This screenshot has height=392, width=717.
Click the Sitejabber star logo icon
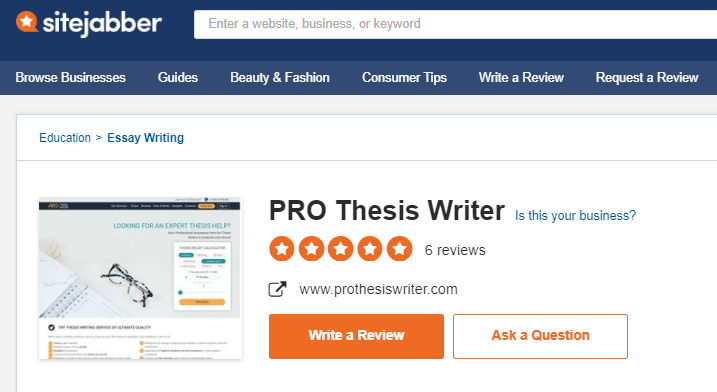[27, 22]
